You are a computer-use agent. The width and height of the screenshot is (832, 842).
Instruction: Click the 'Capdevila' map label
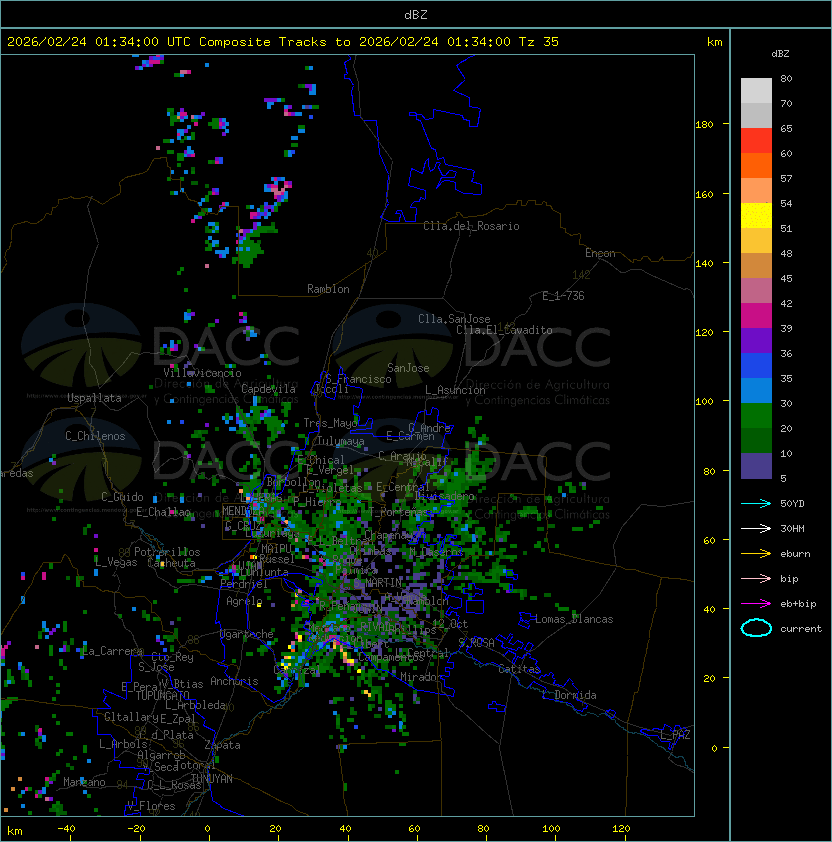(x=268, y=389)
